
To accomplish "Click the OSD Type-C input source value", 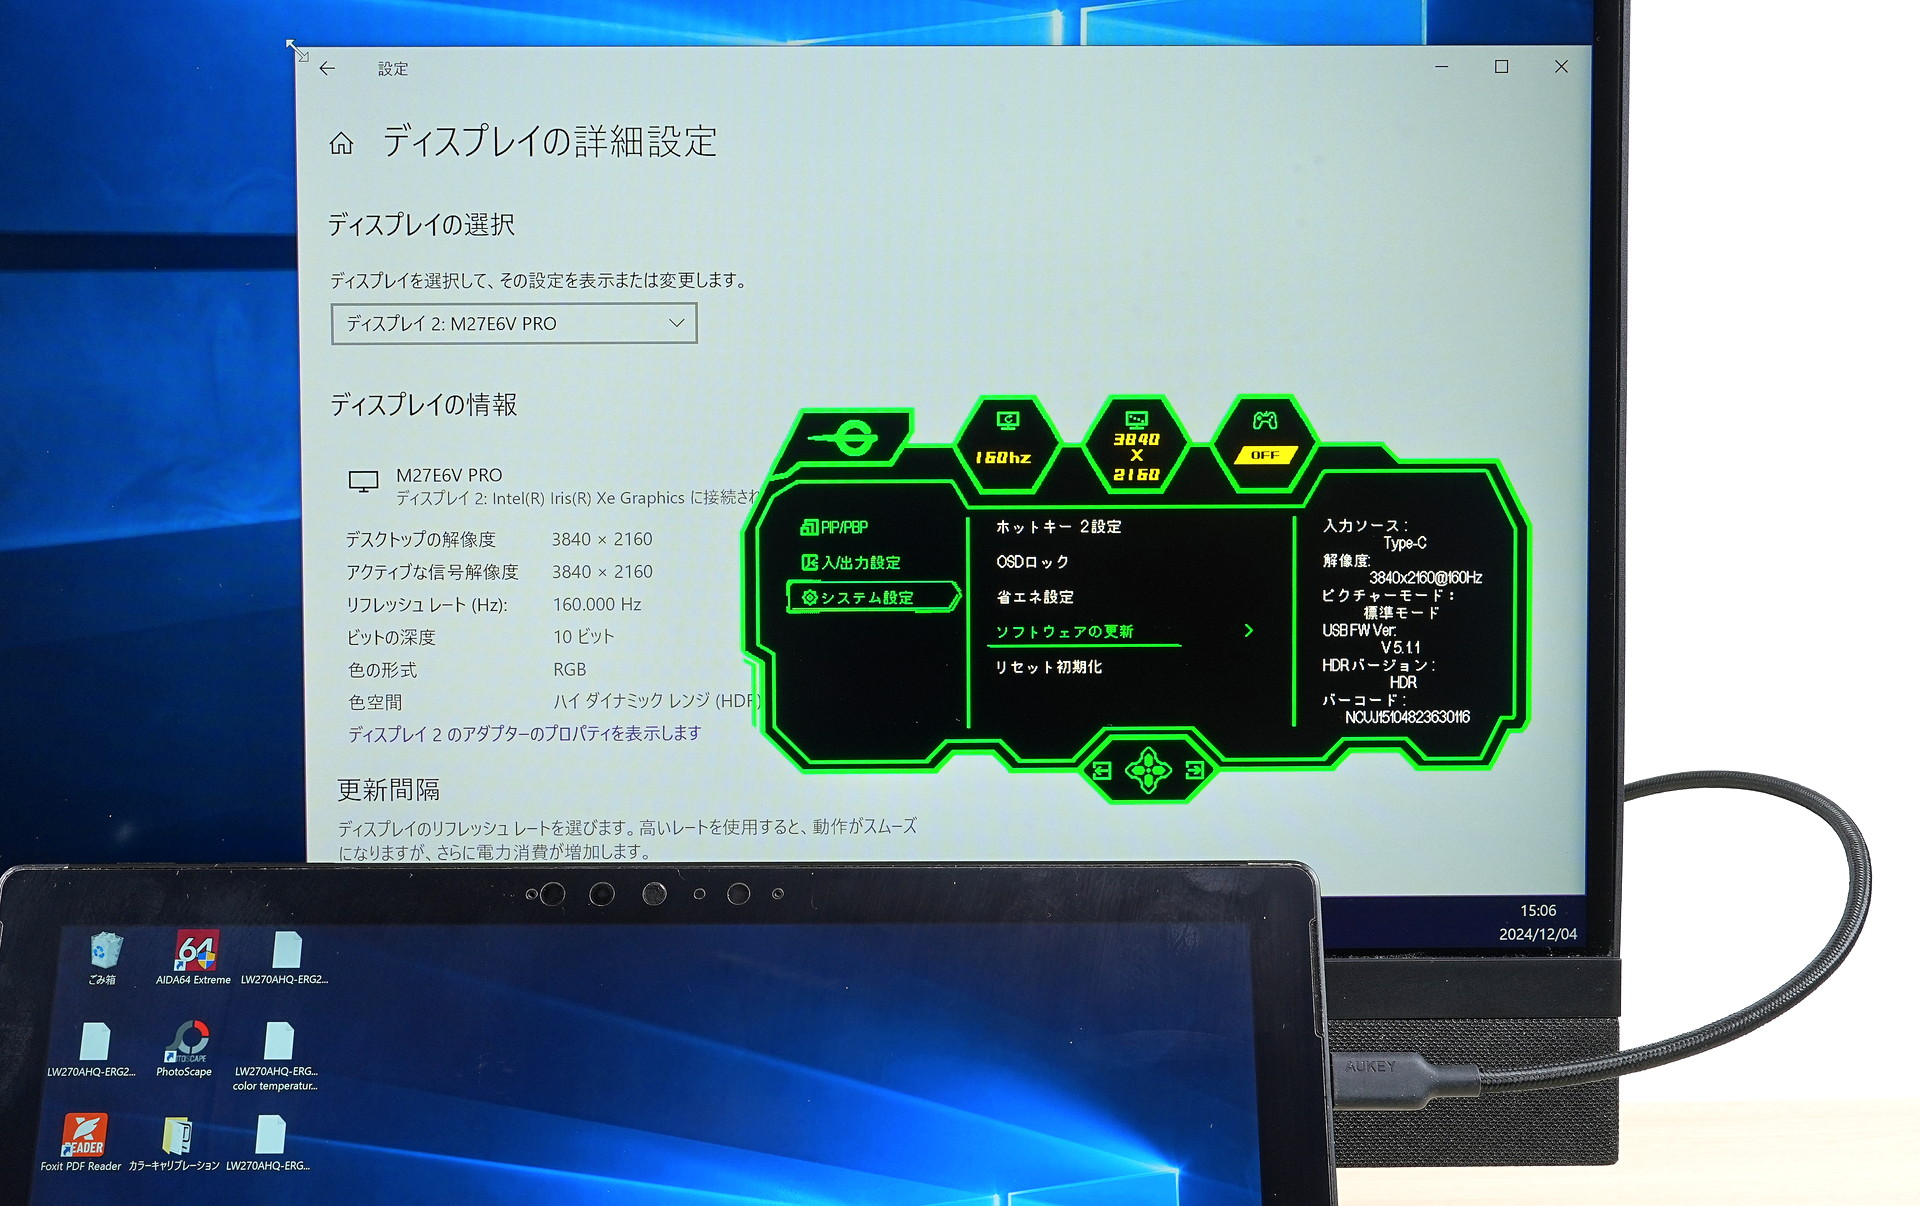I will 1405,543.
